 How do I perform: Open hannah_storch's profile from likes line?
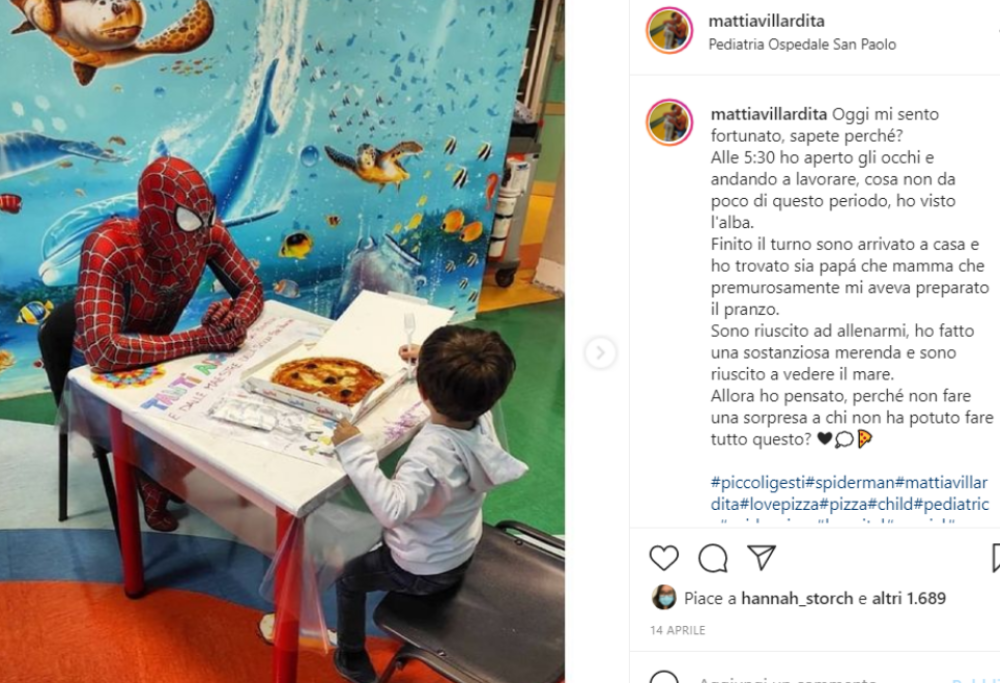tap(797, 598)
